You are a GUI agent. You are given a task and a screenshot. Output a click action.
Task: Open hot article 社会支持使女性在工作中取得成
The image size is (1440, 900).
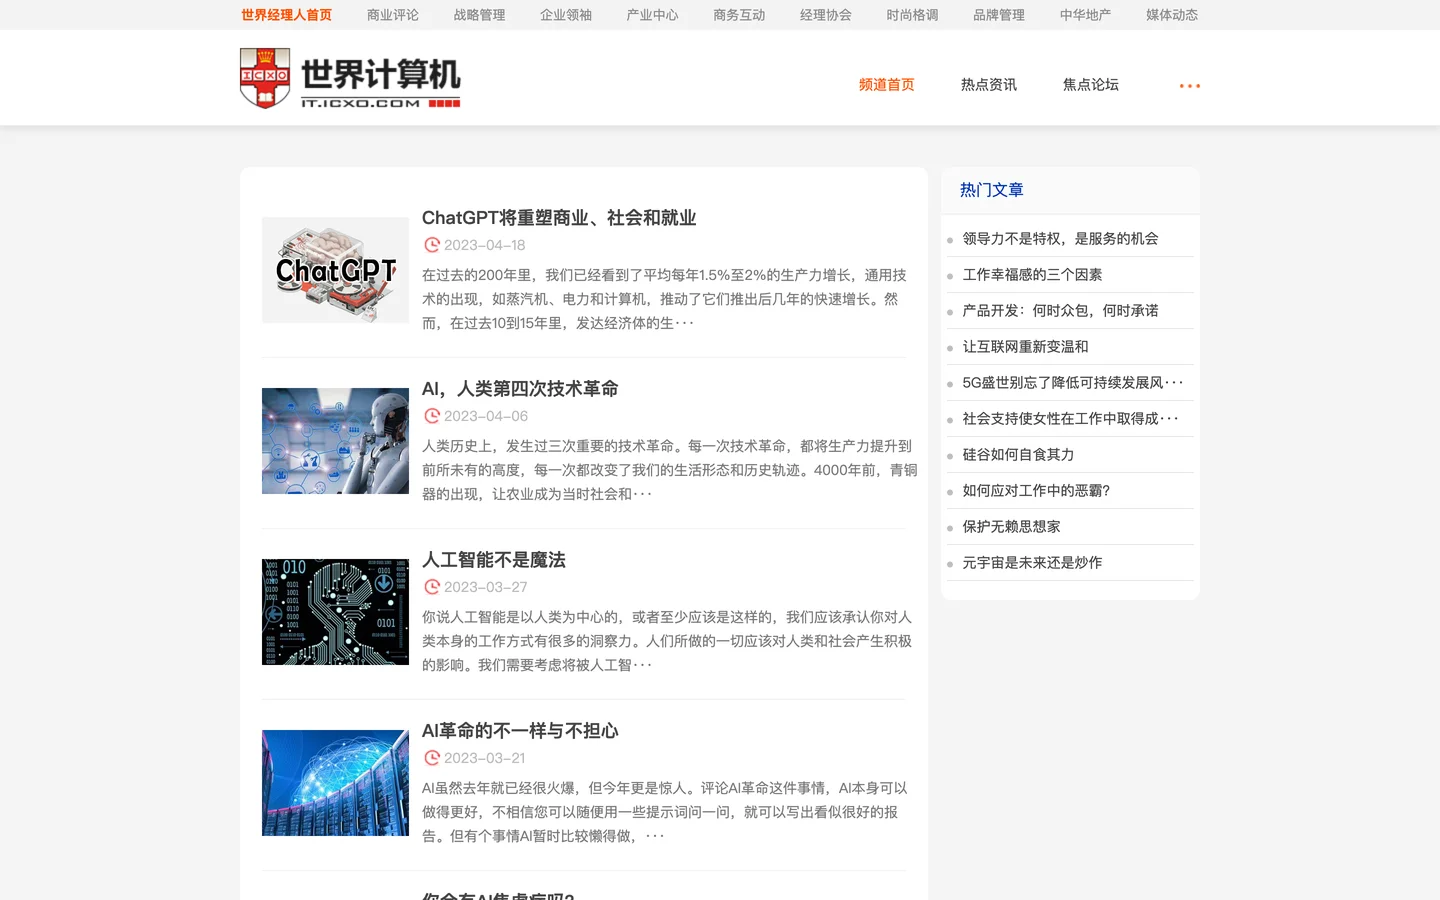click(1071, 419)
